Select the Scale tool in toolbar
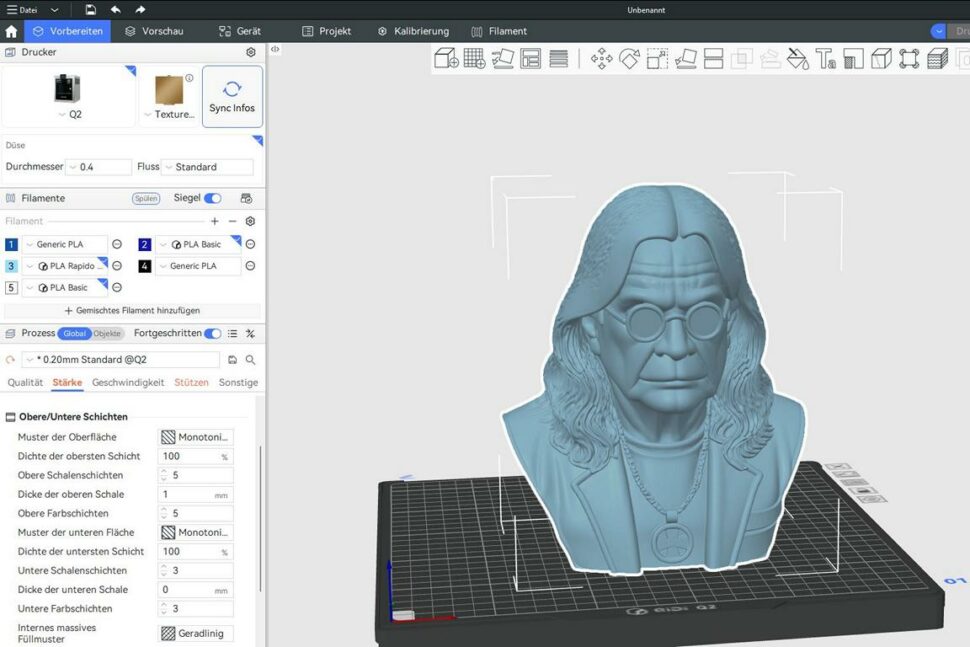The image size is (970, 647). pos(657,59)
